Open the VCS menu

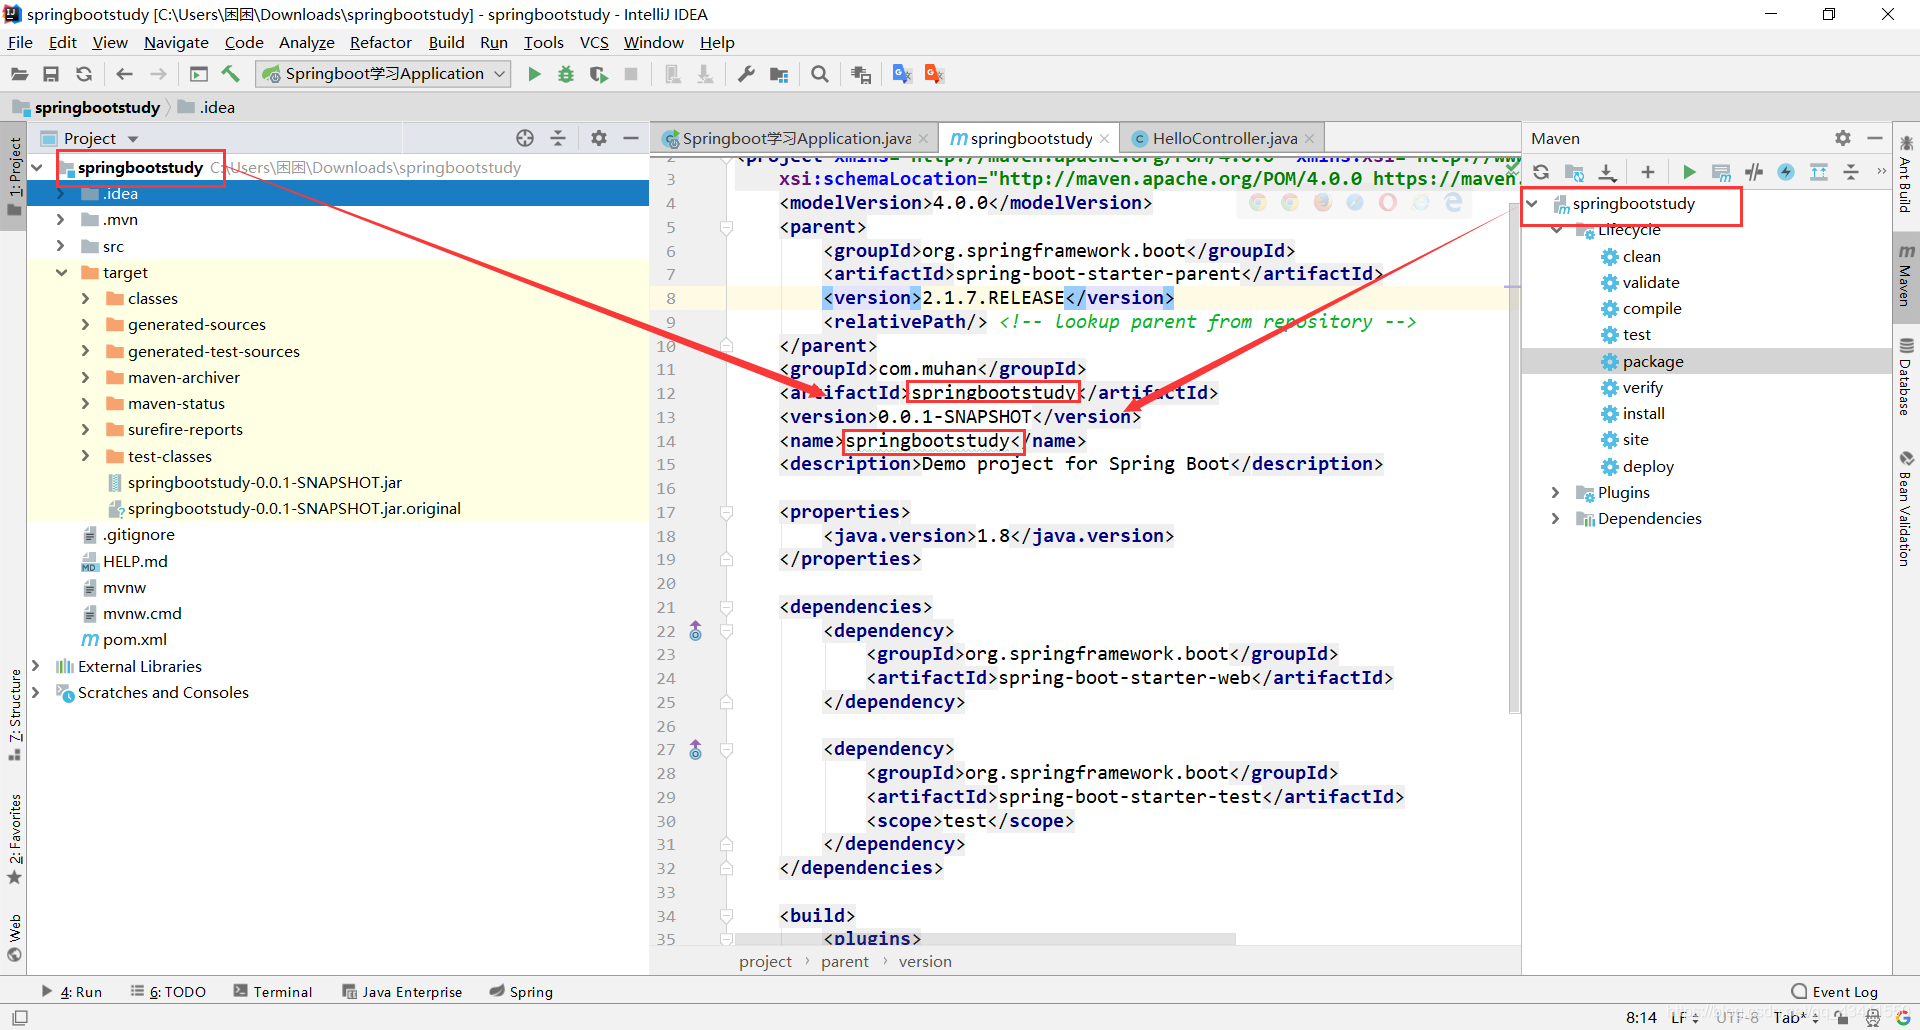pyautogui.click(x=594, y=42)
